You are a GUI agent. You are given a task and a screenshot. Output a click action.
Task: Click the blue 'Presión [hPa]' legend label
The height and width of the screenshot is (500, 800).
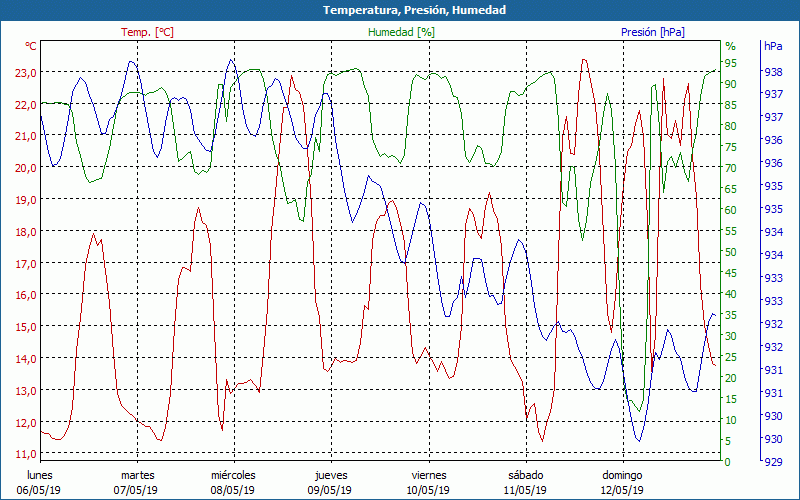653,32
